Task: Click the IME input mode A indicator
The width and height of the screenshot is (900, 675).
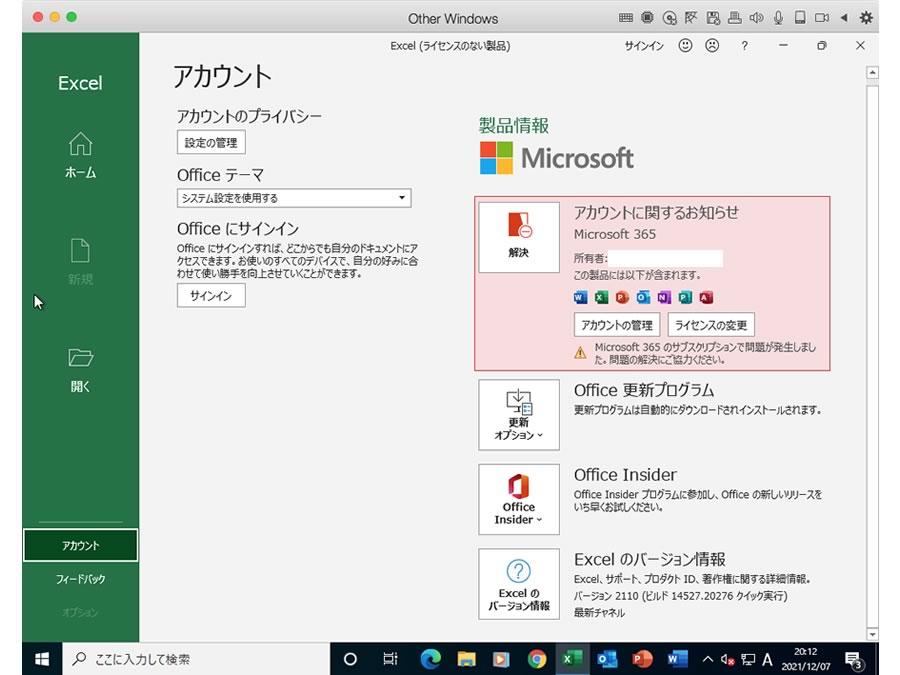Action: pyautogui.click(x=767, y=660)
